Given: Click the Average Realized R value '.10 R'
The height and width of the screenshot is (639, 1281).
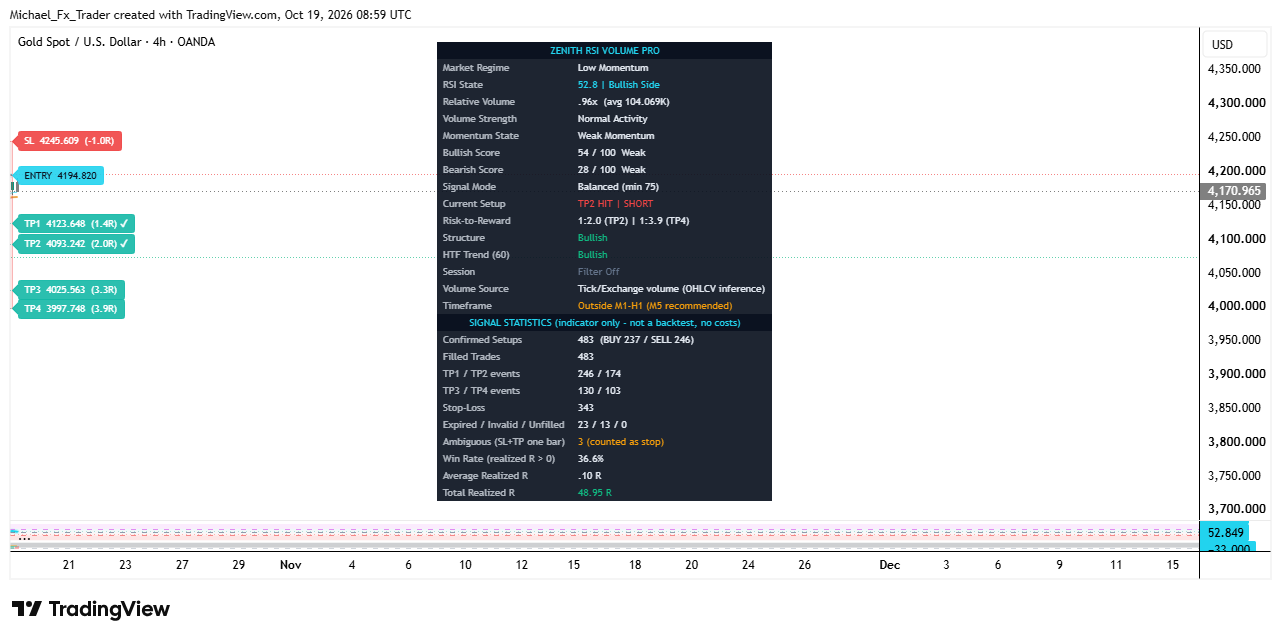Looking at the screenshot, I should (590, 476).
